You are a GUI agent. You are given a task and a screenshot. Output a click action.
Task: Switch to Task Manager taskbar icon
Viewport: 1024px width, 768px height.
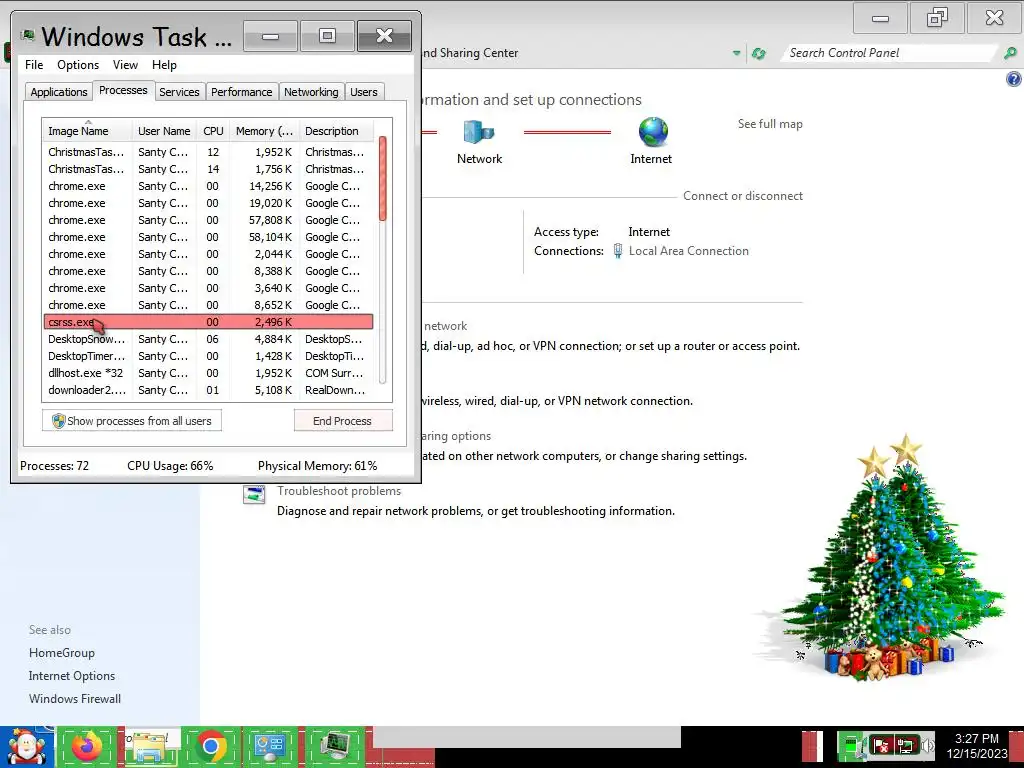point(336,746)
